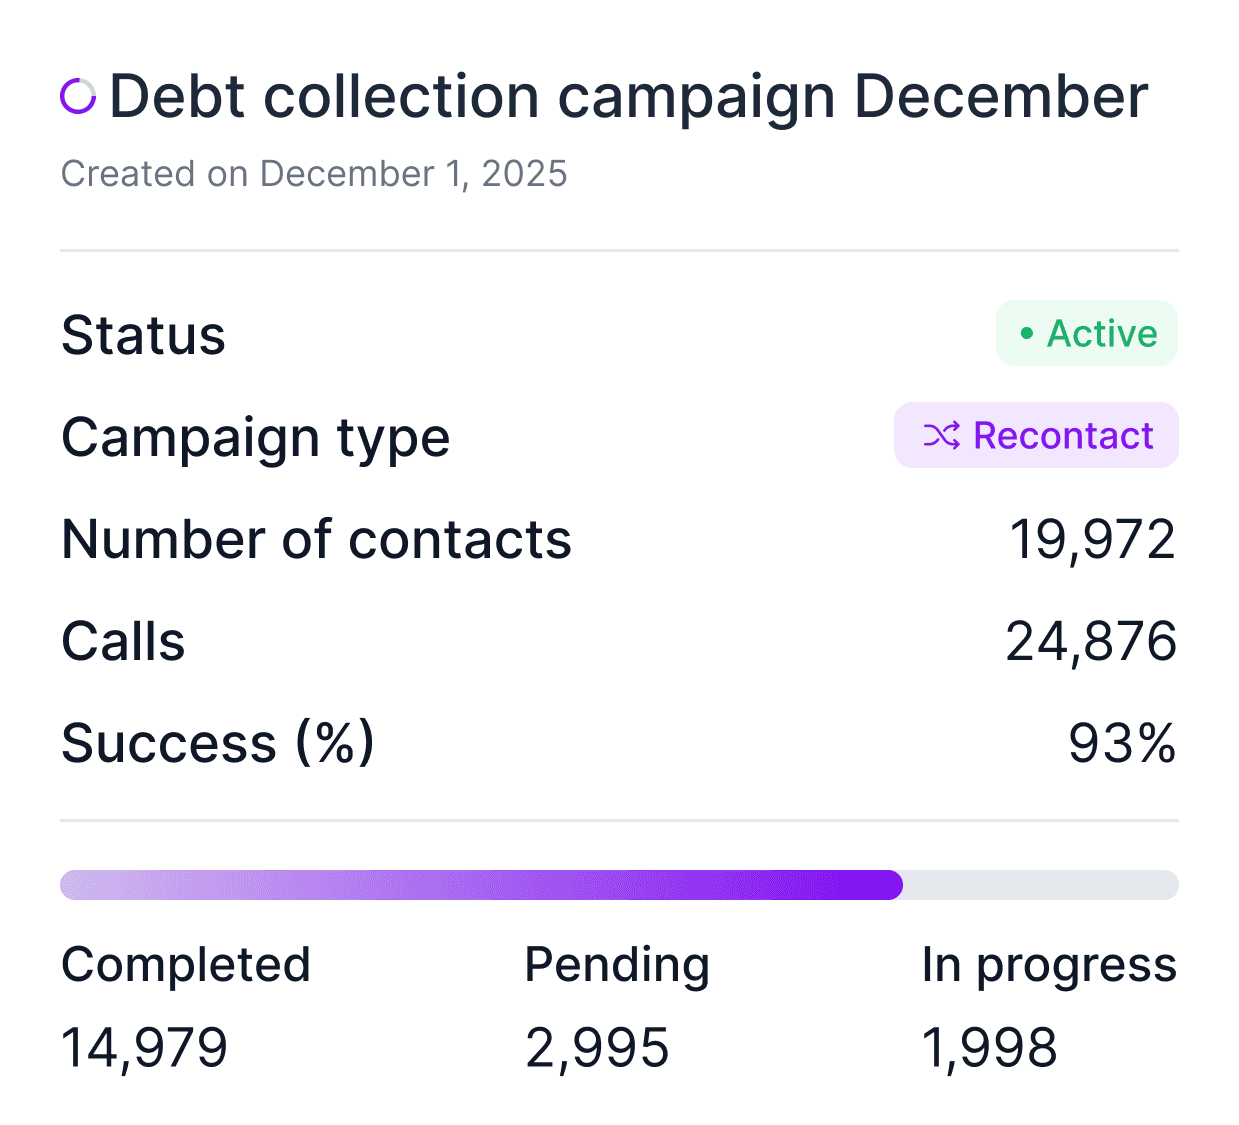Viewport: 1239px width, 1125px height.
Task: Click the purple loading spinner icon
Action: (78, 97)
